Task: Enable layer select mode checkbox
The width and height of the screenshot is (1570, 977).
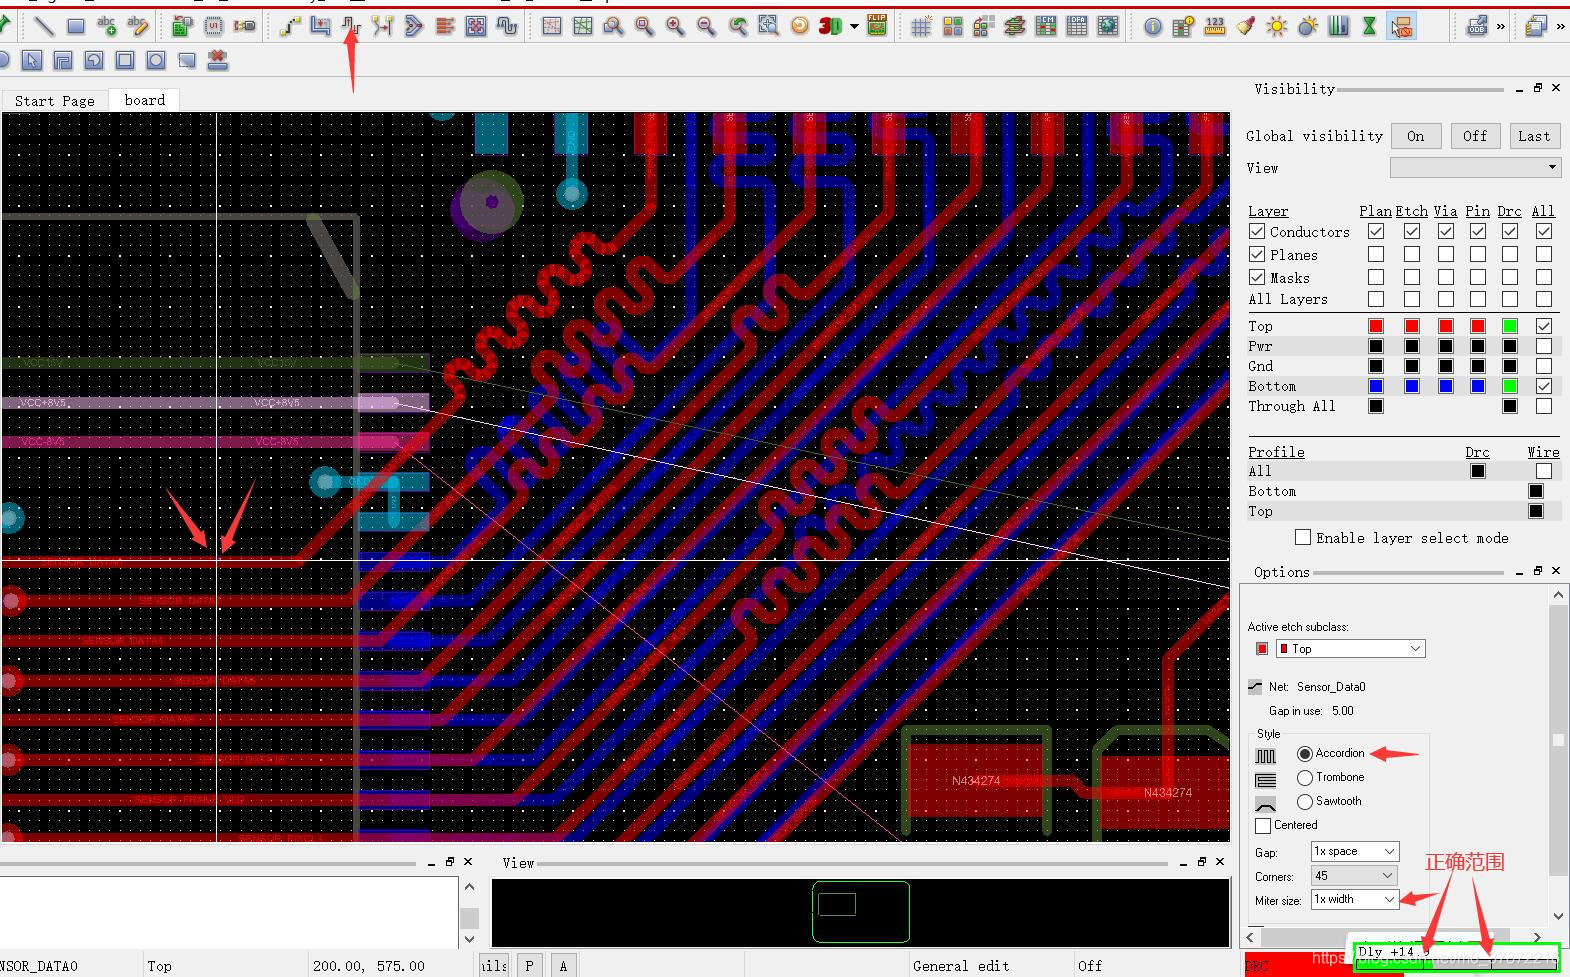Action: tap(1303, 538)
